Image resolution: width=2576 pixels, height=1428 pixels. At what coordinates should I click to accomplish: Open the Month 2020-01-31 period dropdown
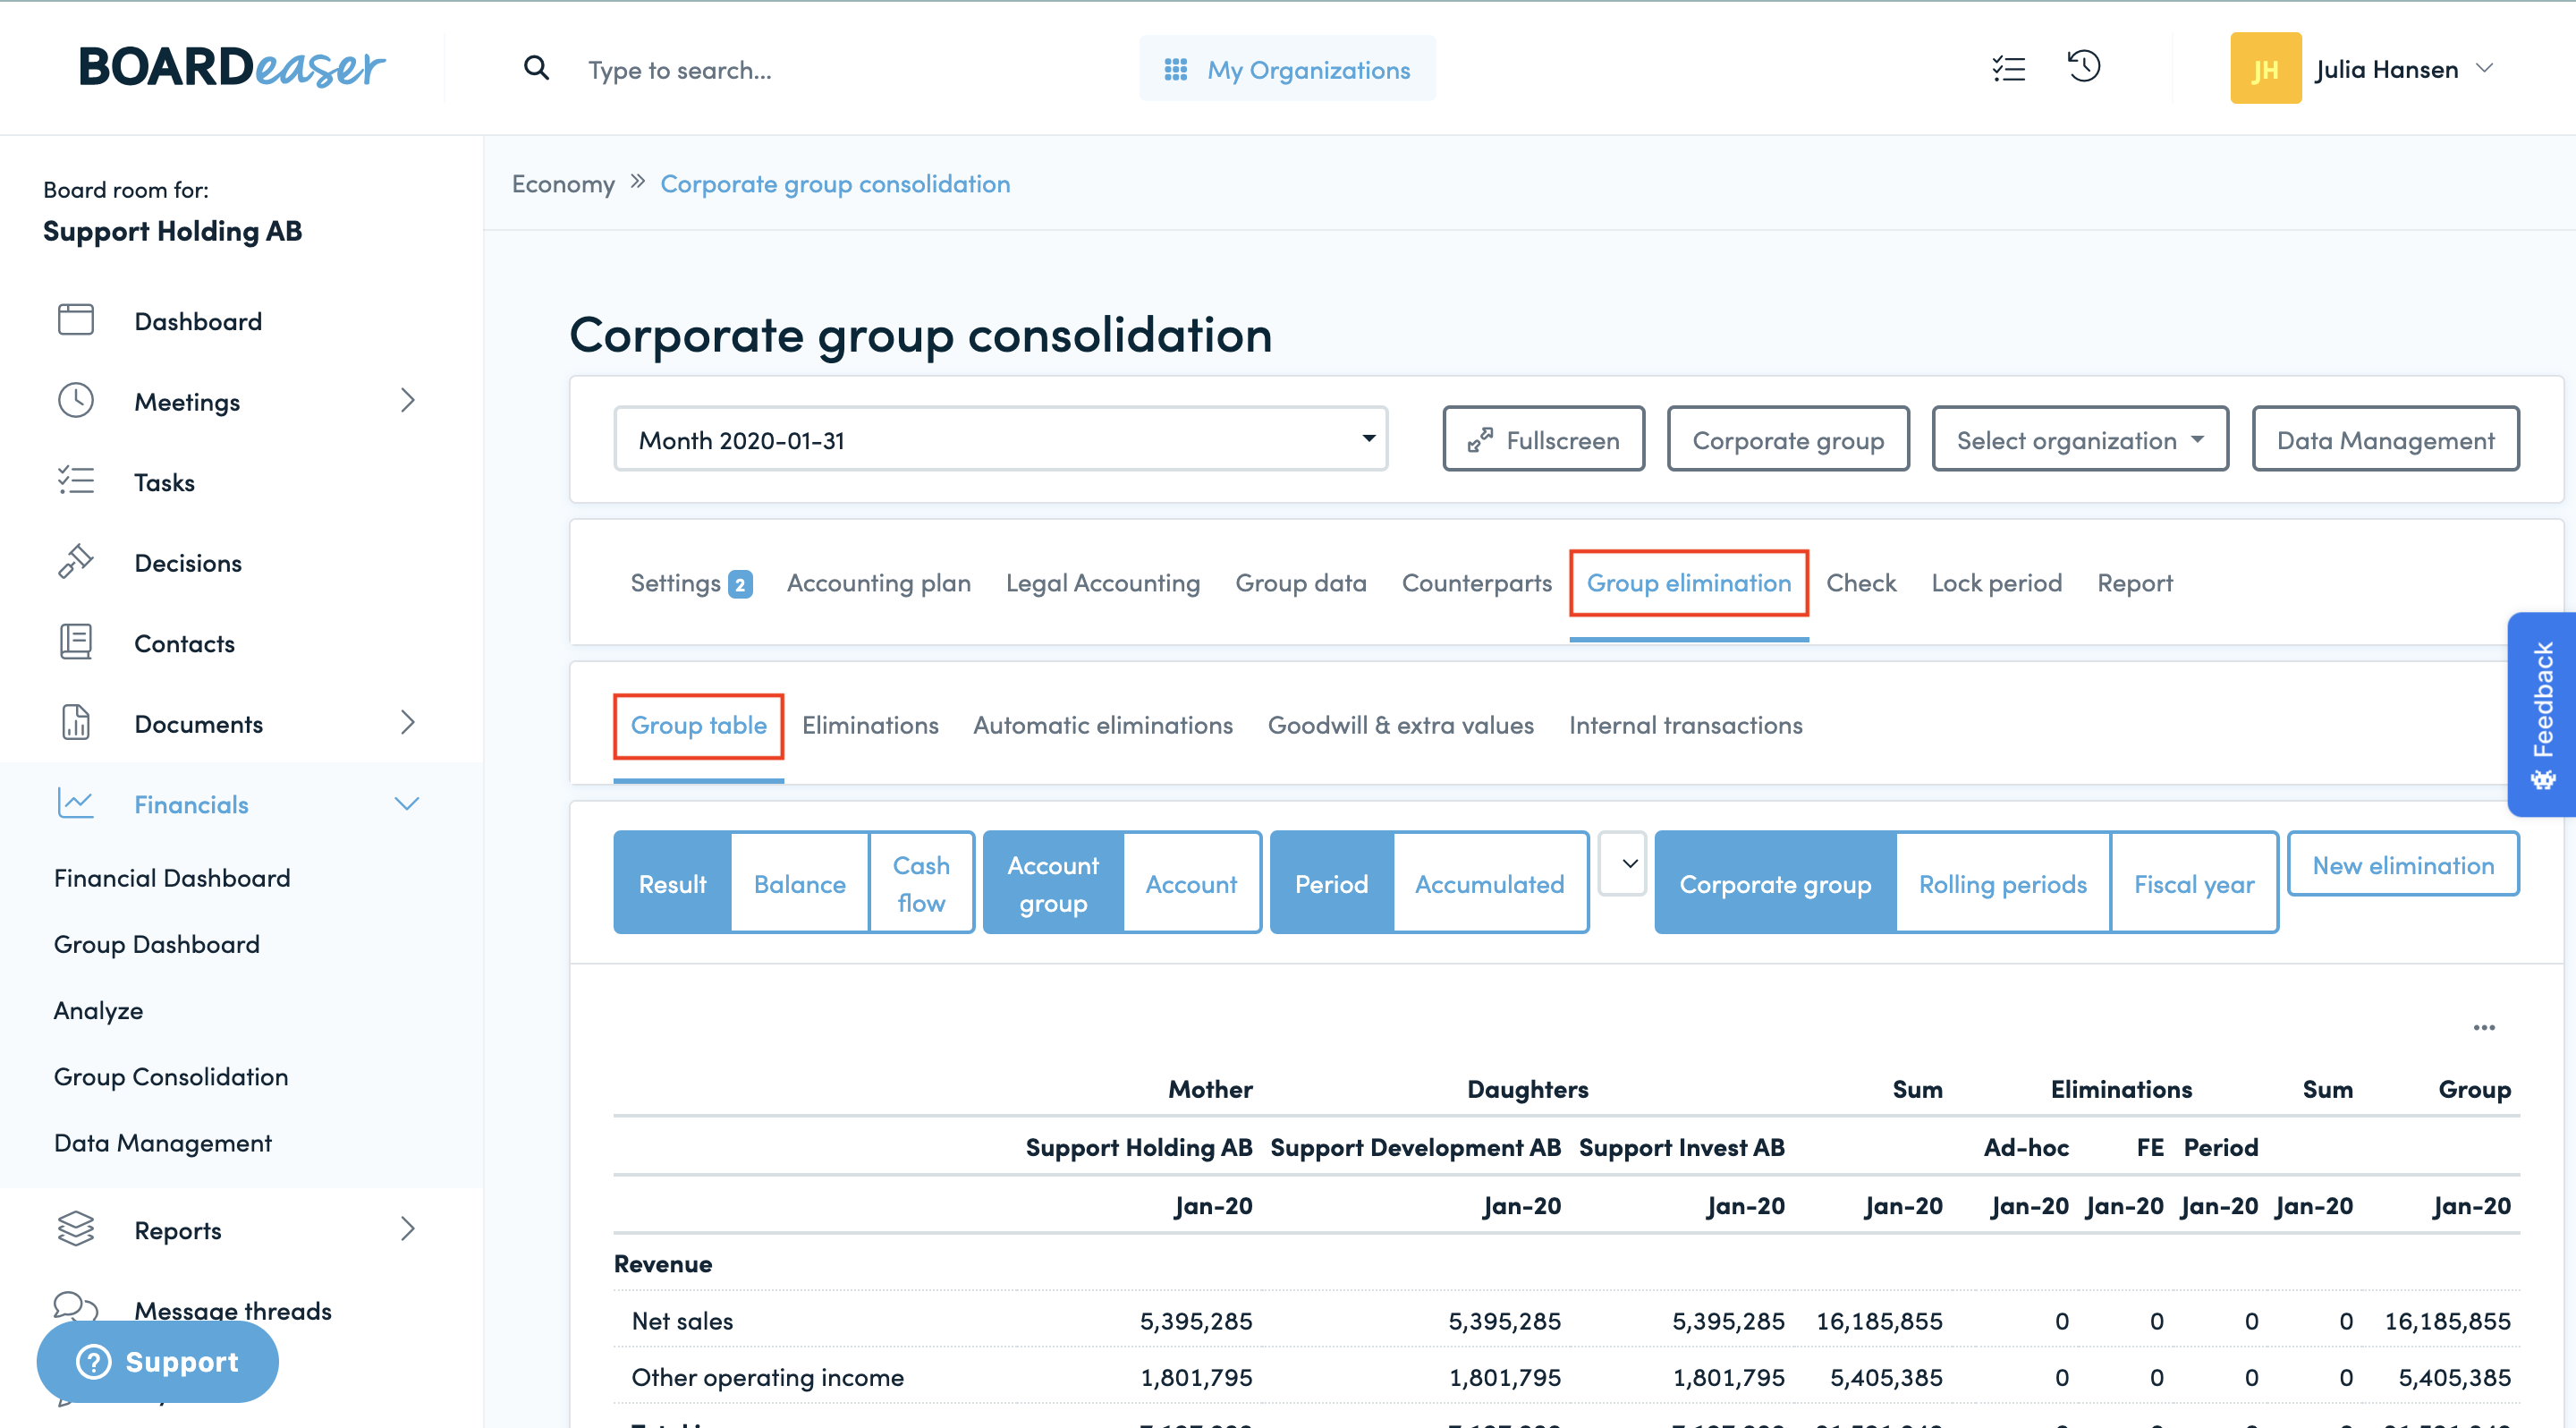click(1000, 439)
